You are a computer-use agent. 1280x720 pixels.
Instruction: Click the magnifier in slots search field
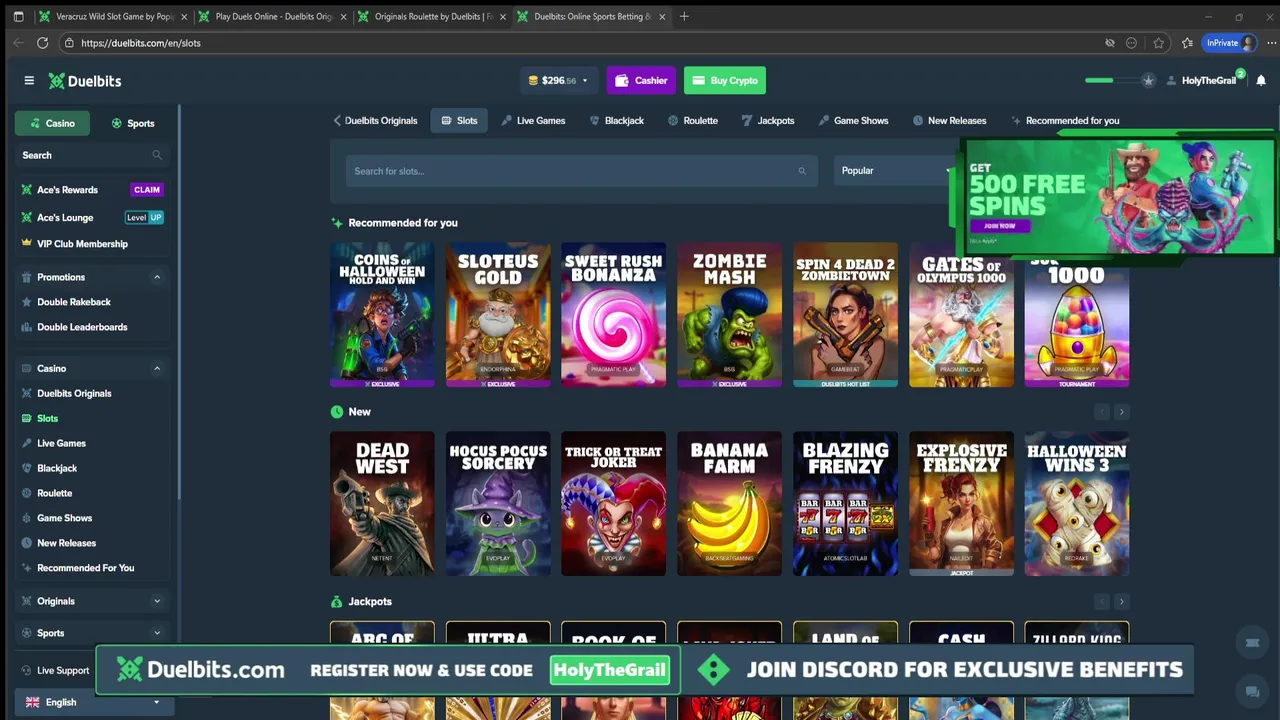tap(802, 171)
